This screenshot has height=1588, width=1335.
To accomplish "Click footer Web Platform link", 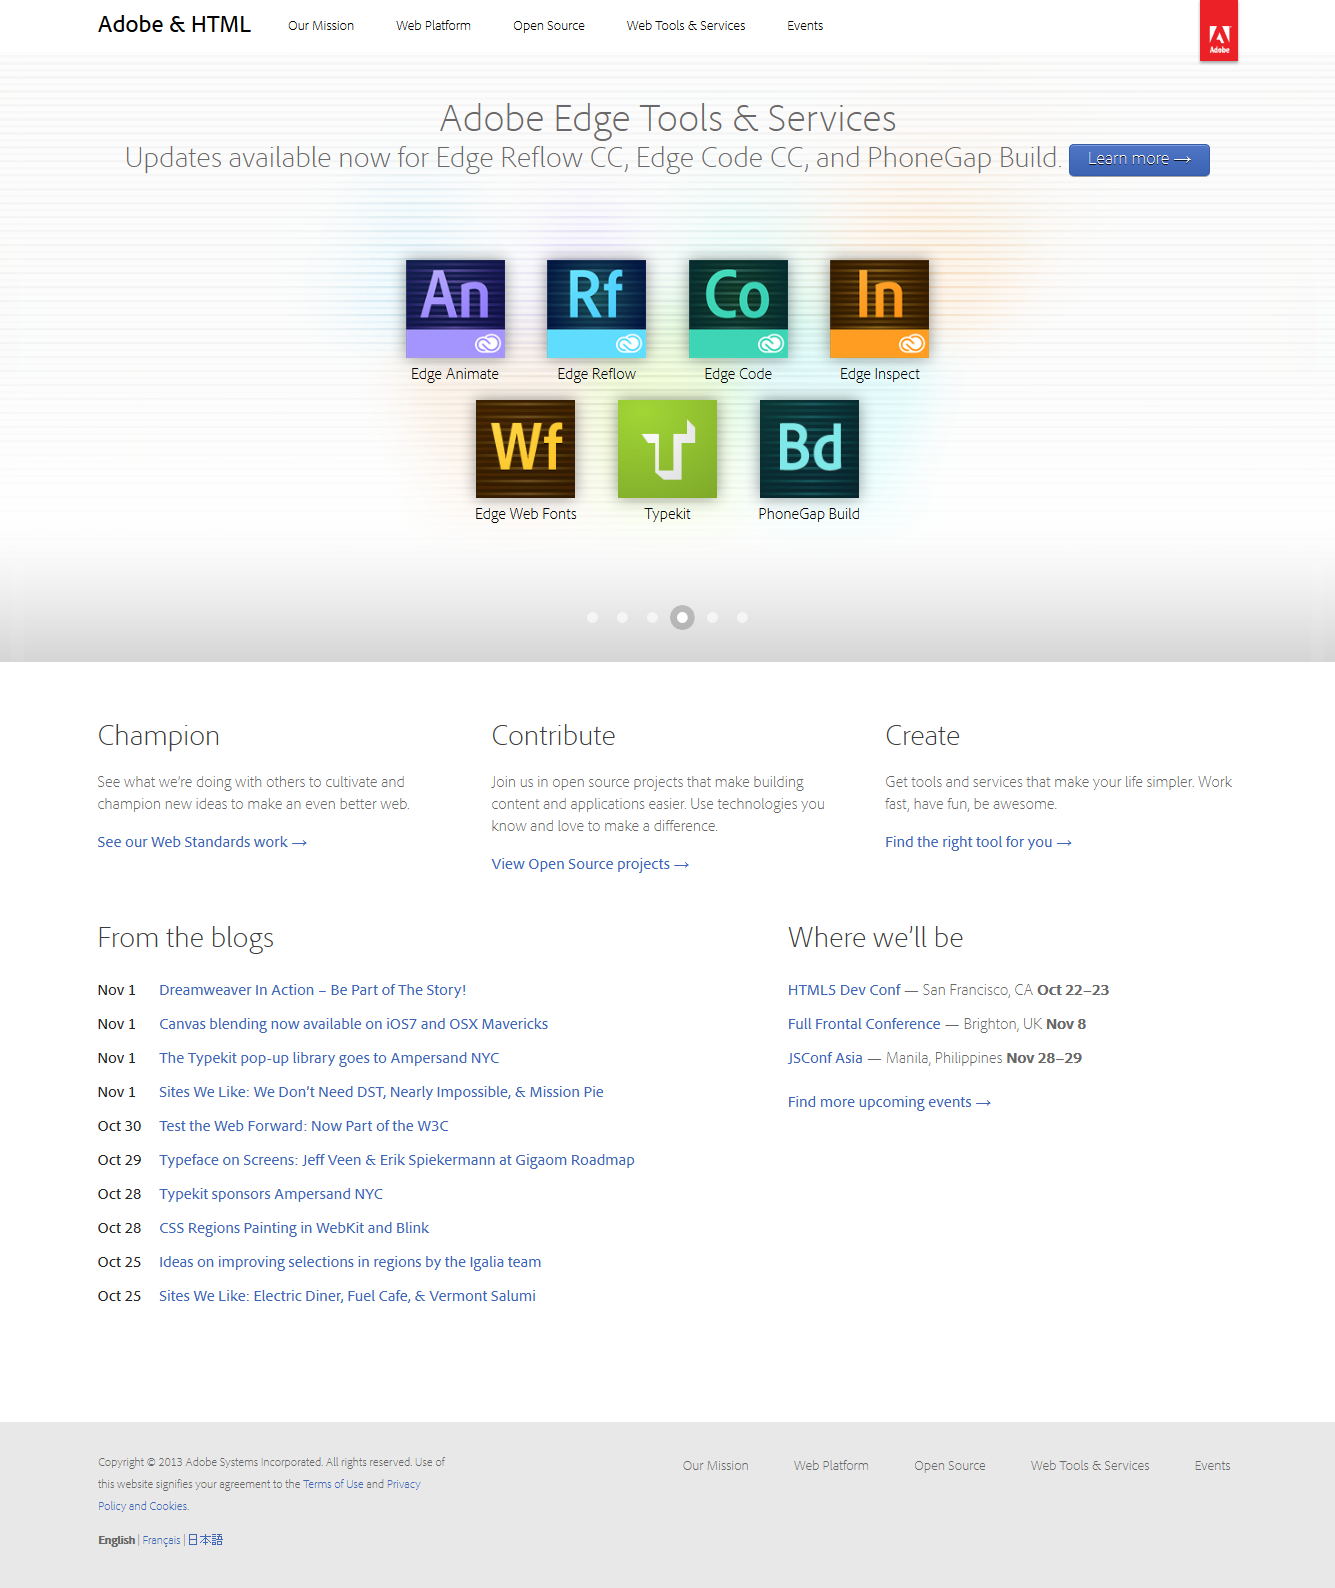I will [x=831, y=1466].
